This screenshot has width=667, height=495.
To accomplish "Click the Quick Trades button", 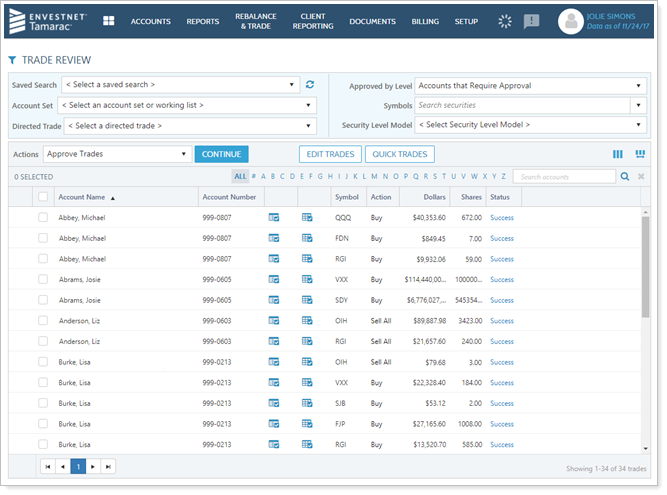I will point(398,155).
